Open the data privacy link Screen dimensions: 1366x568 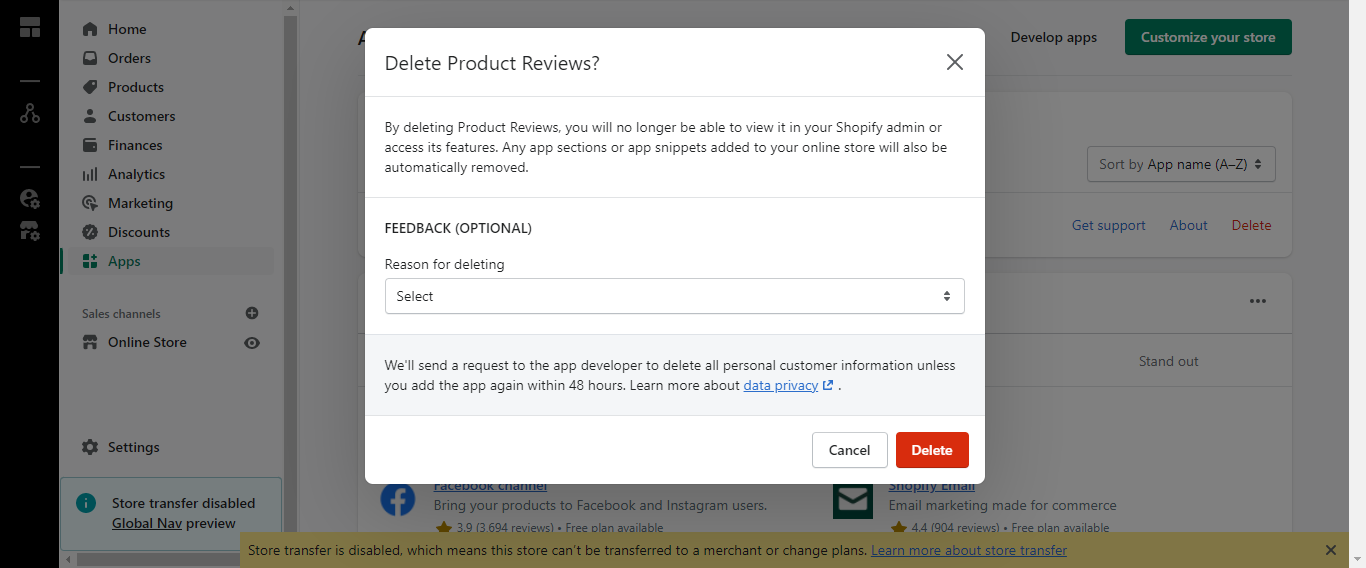[x=788, y=385]
